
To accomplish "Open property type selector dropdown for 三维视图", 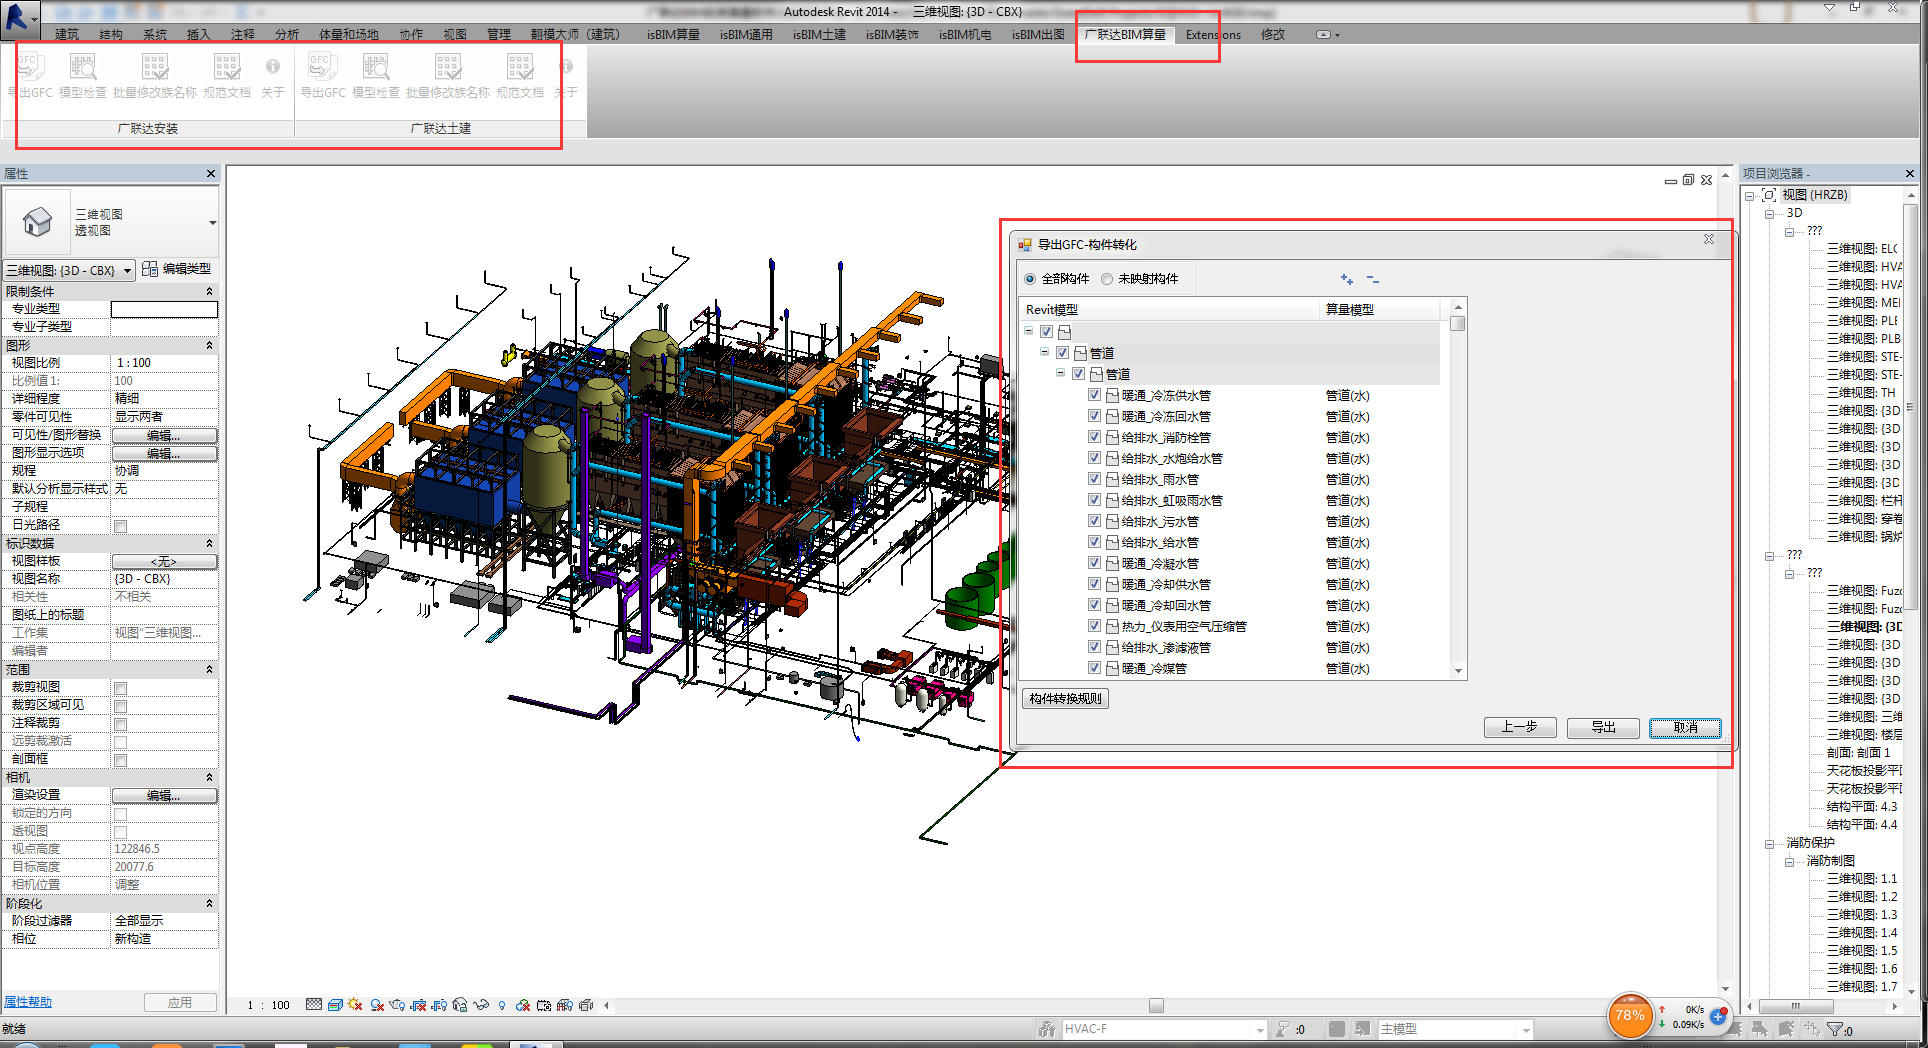I will coord(212,223).
